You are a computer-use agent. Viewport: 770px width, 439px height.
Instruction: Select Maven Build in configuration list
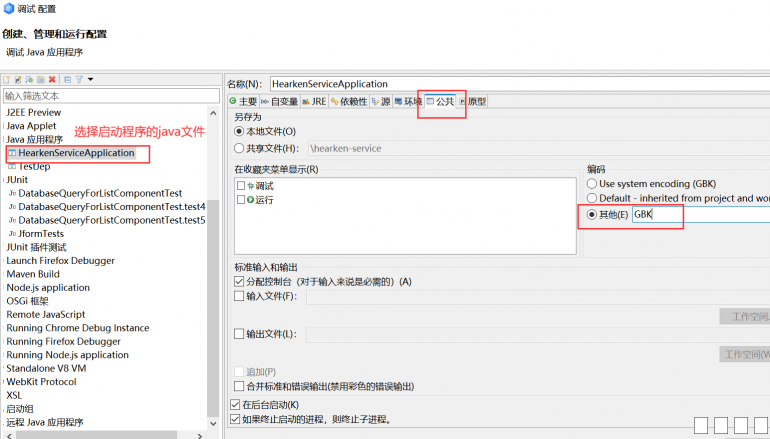(x=33, y=274)
